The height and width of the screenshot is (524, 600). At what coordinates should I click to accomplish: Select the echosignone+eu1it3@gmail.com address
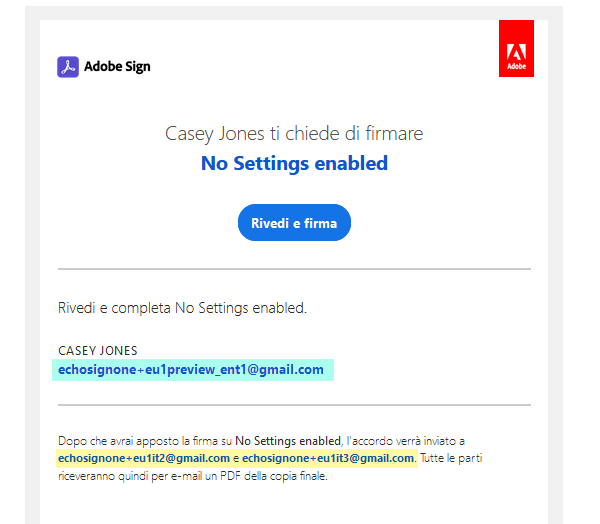[328, 457]
